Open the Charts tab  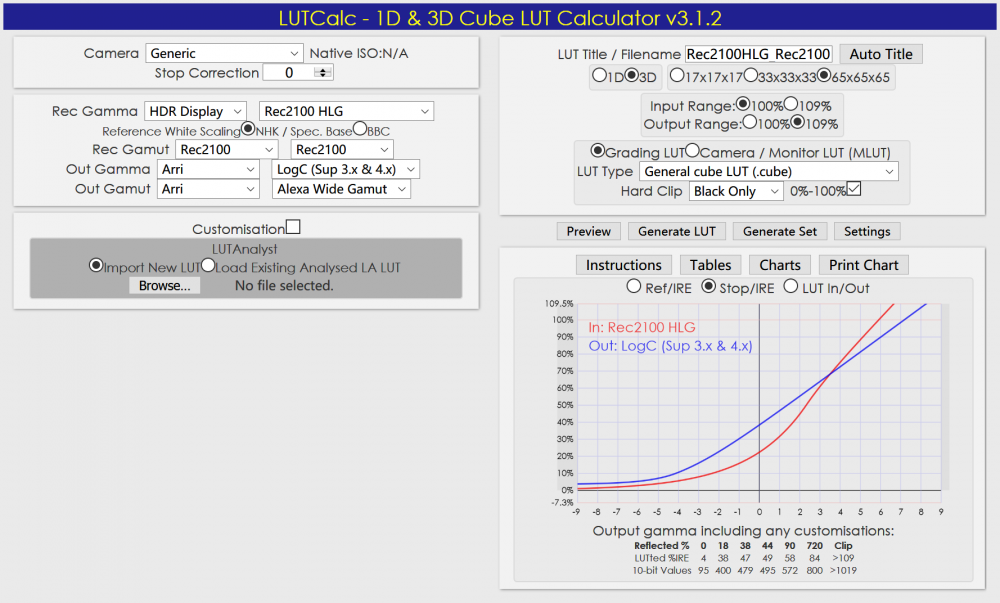coord(779,264)
